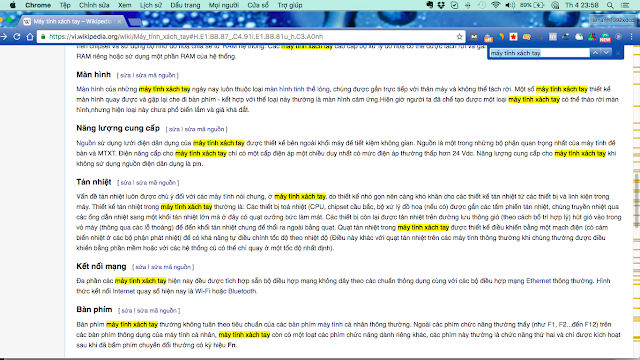Viewport: 640px width, 360px height.
Task: Open the Mọi người menu
Action: [x=224, y=5]
